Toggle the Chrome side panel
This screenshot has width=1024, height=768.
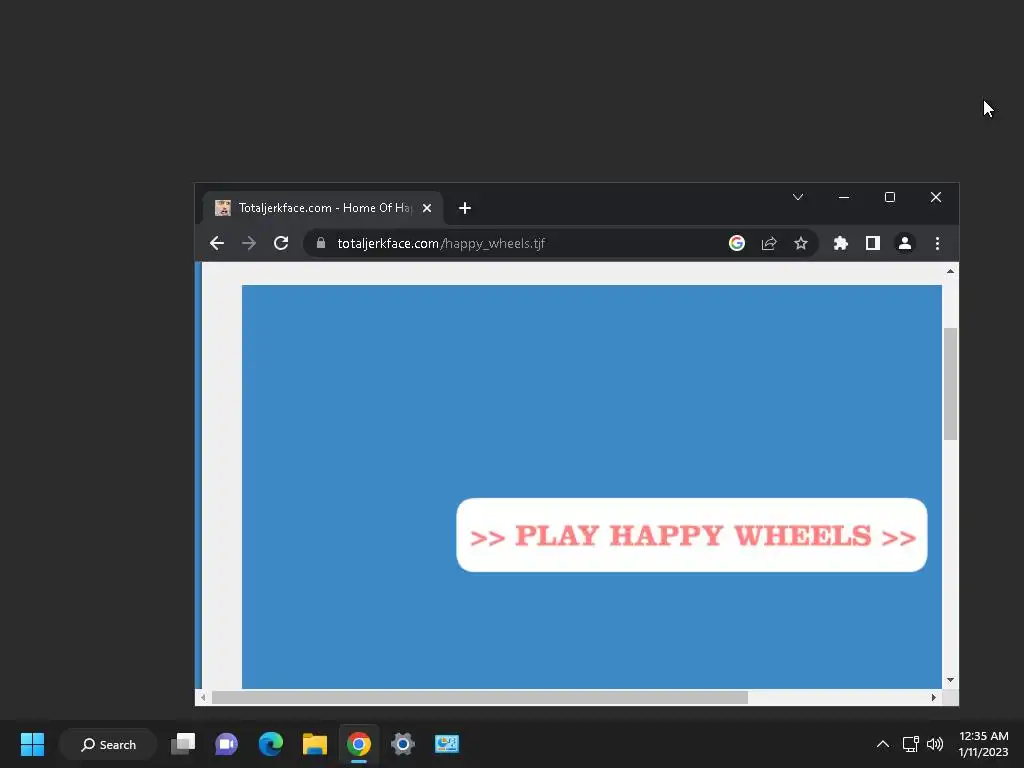(x=872, y=244)
